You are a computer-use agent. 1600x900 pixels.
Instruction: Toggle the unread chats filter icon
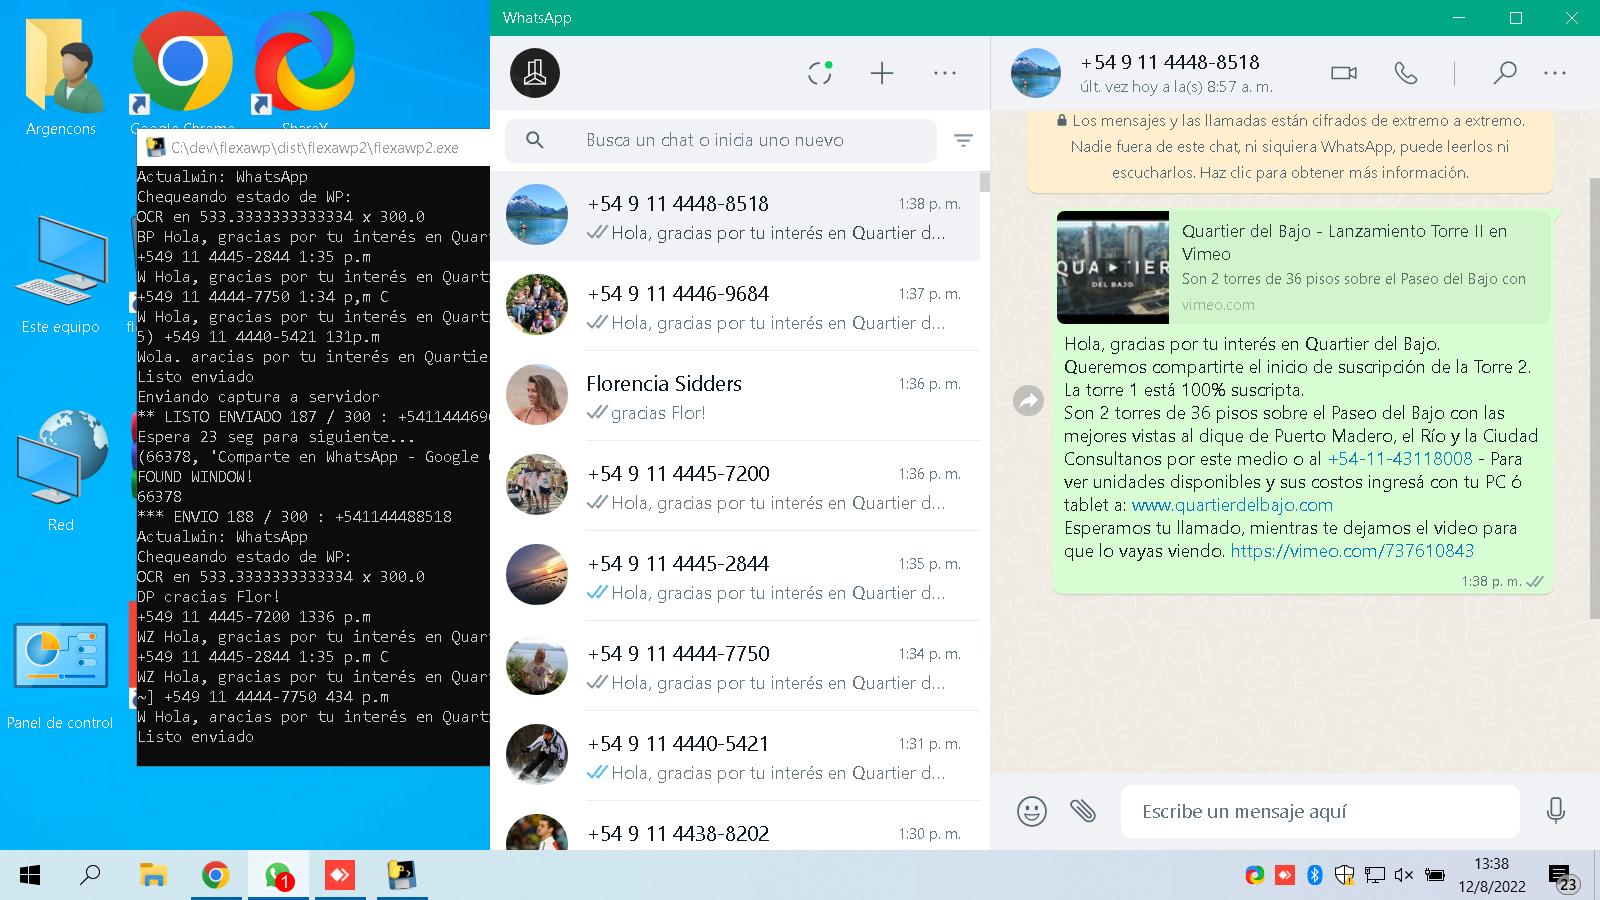(x=963, y=141)
